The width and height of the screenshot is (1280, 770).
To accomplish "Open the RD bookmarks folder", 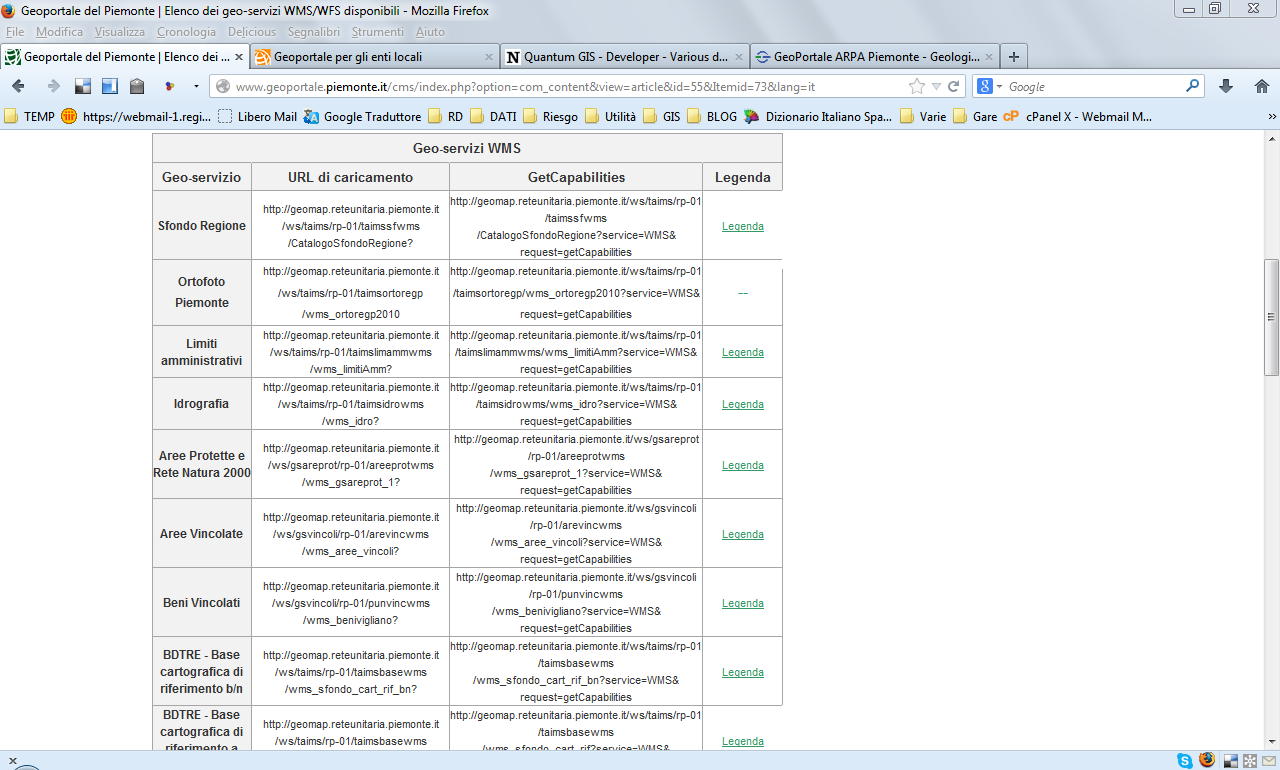I will pos(446,117).
